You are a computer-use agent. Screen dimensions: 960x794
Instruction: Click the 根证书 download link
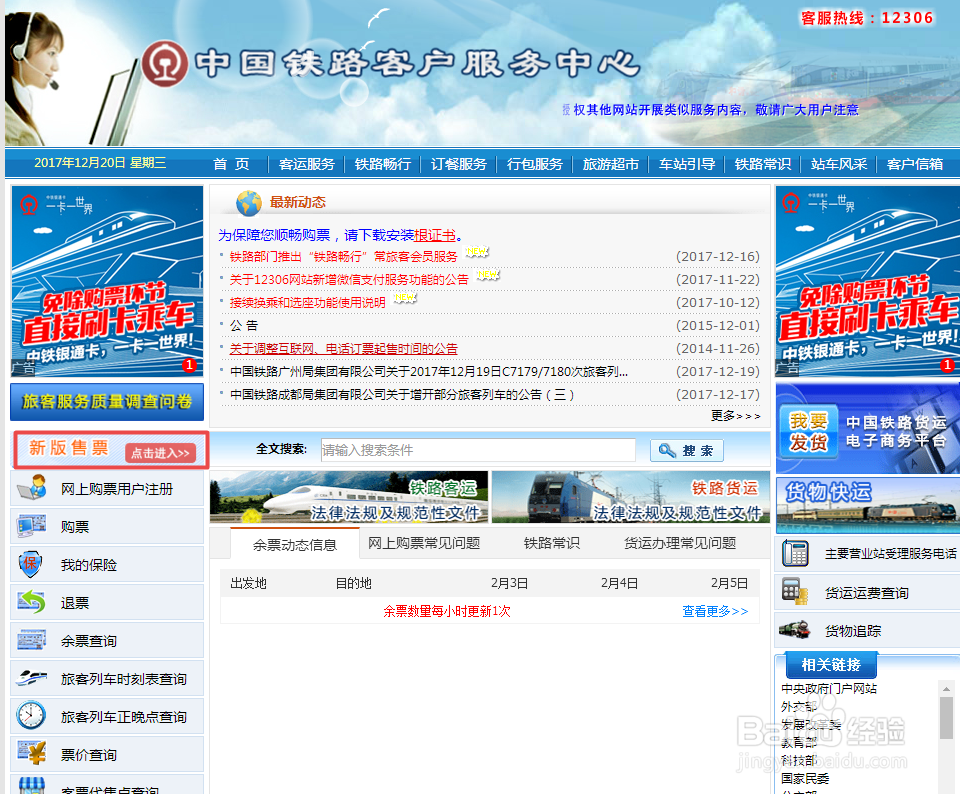(435, 235)
